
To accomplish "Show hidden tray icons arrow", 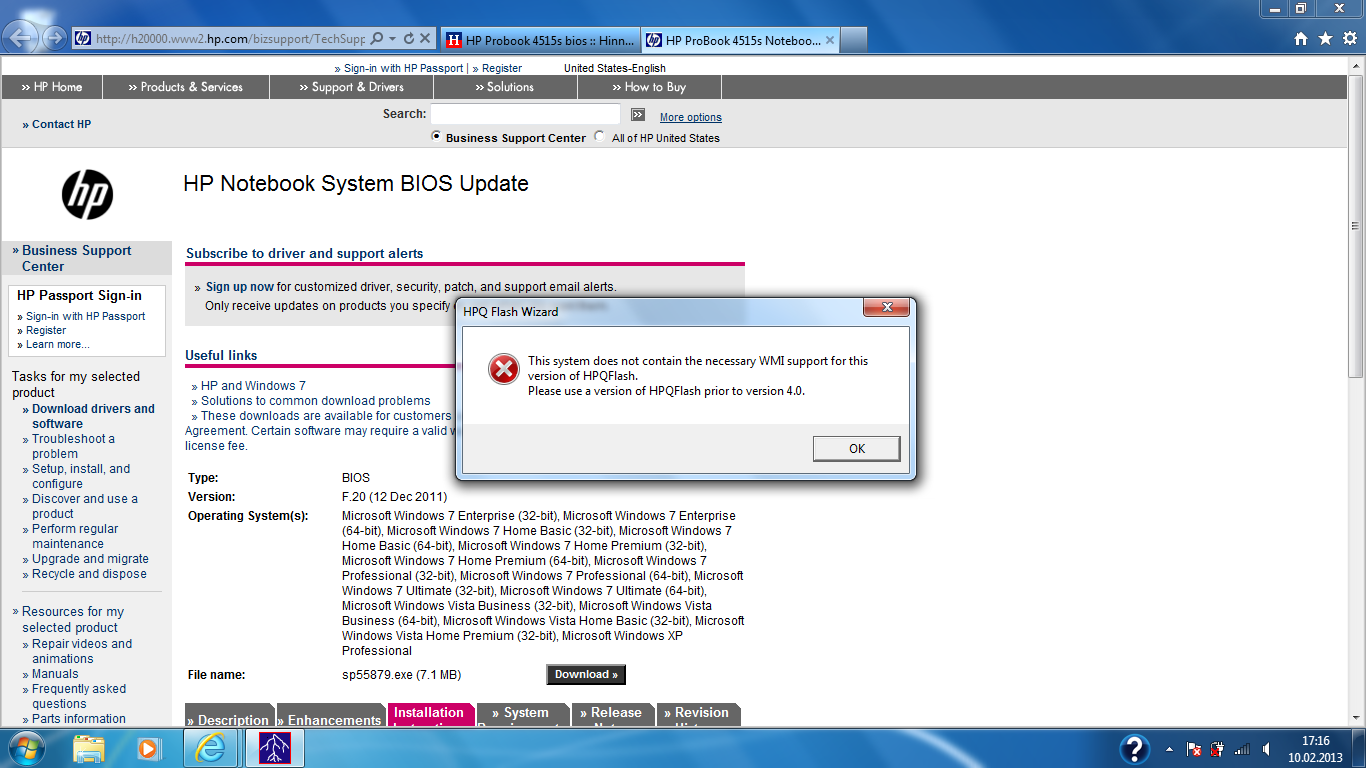I will point(1170,749).
